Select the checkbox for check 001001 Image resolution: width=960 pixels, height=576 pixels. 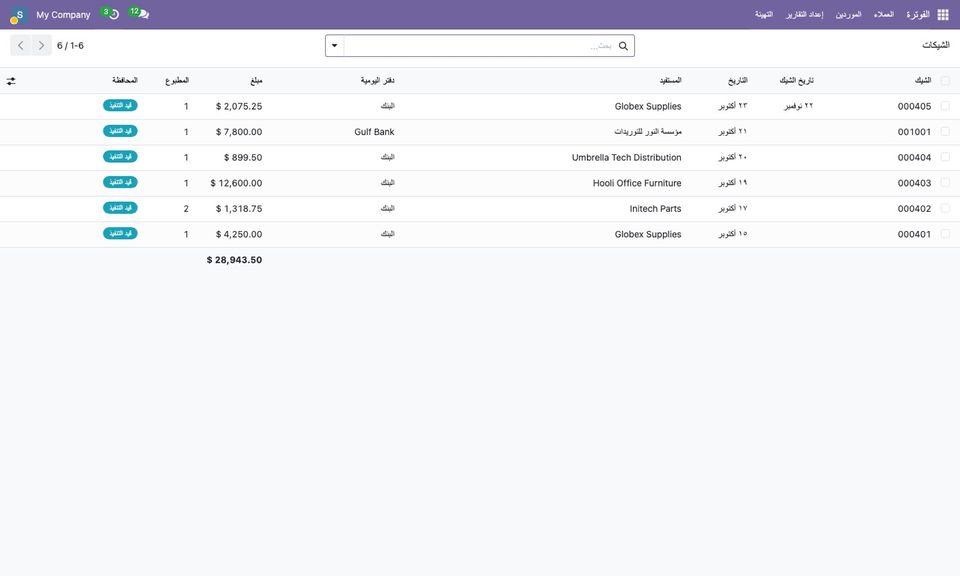(945, 132)
